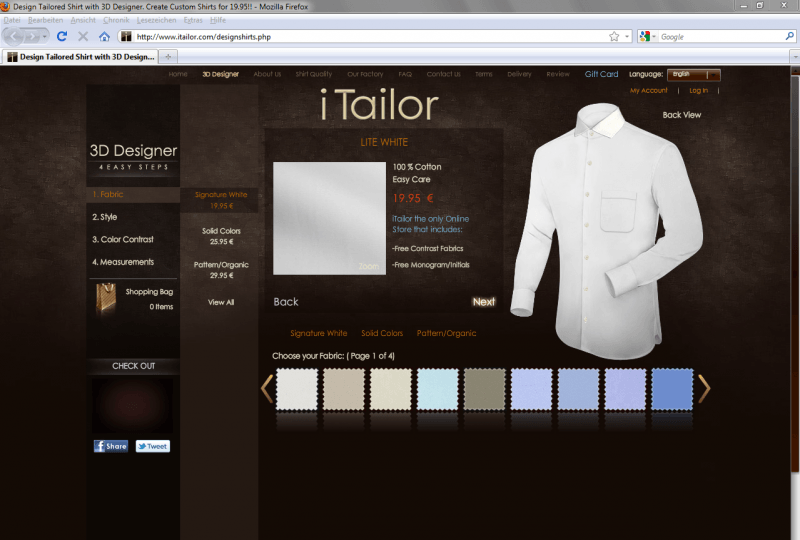Viewport: 800px width, 540px height.
Task: Open the Hilfe menu
Action: [217, 20]
